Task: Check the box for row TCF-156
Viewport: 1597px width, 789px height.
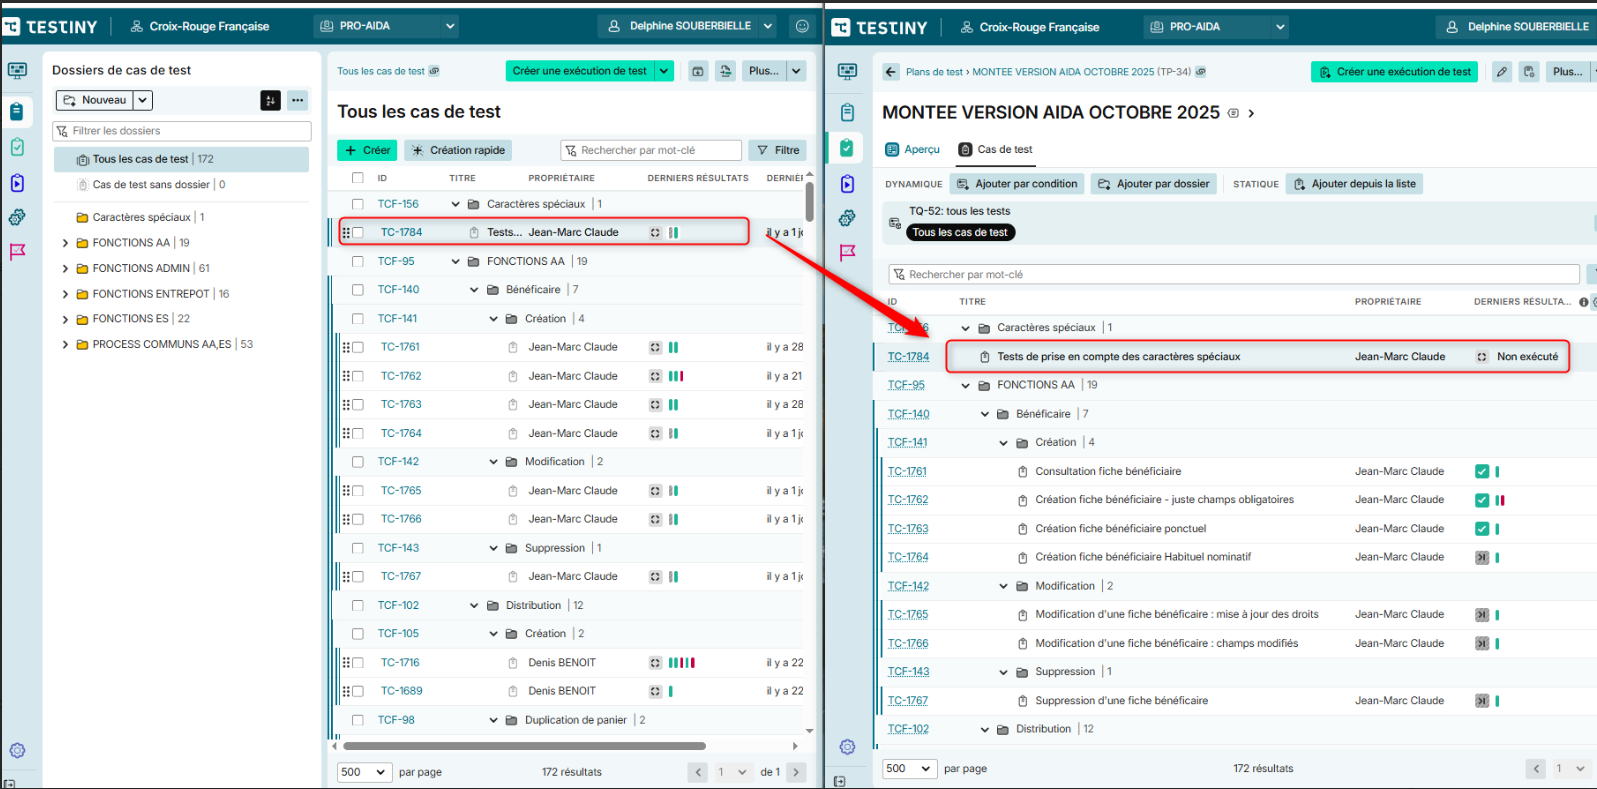Action: [x=357, y=204]
